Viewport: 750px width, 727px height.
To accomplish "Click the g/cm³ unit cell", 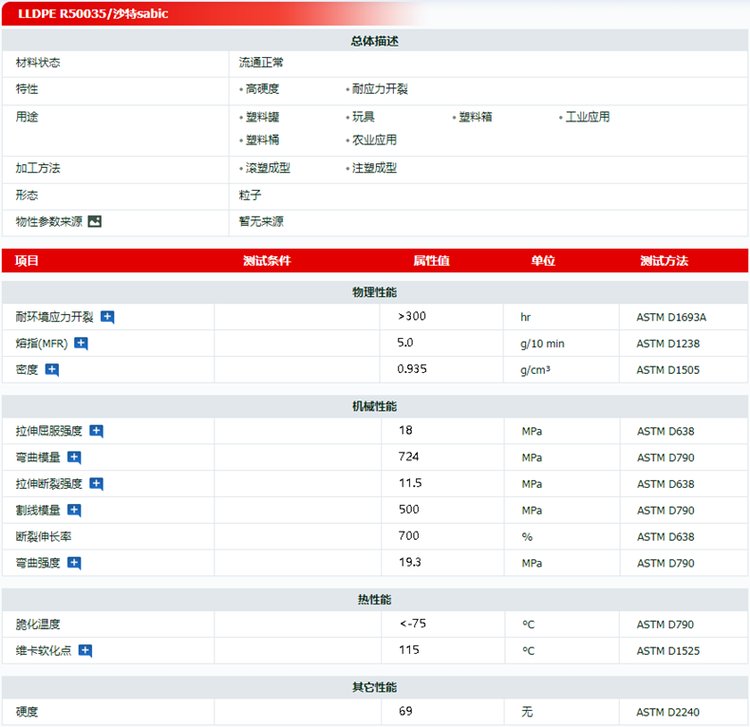I will pos(535,370).
